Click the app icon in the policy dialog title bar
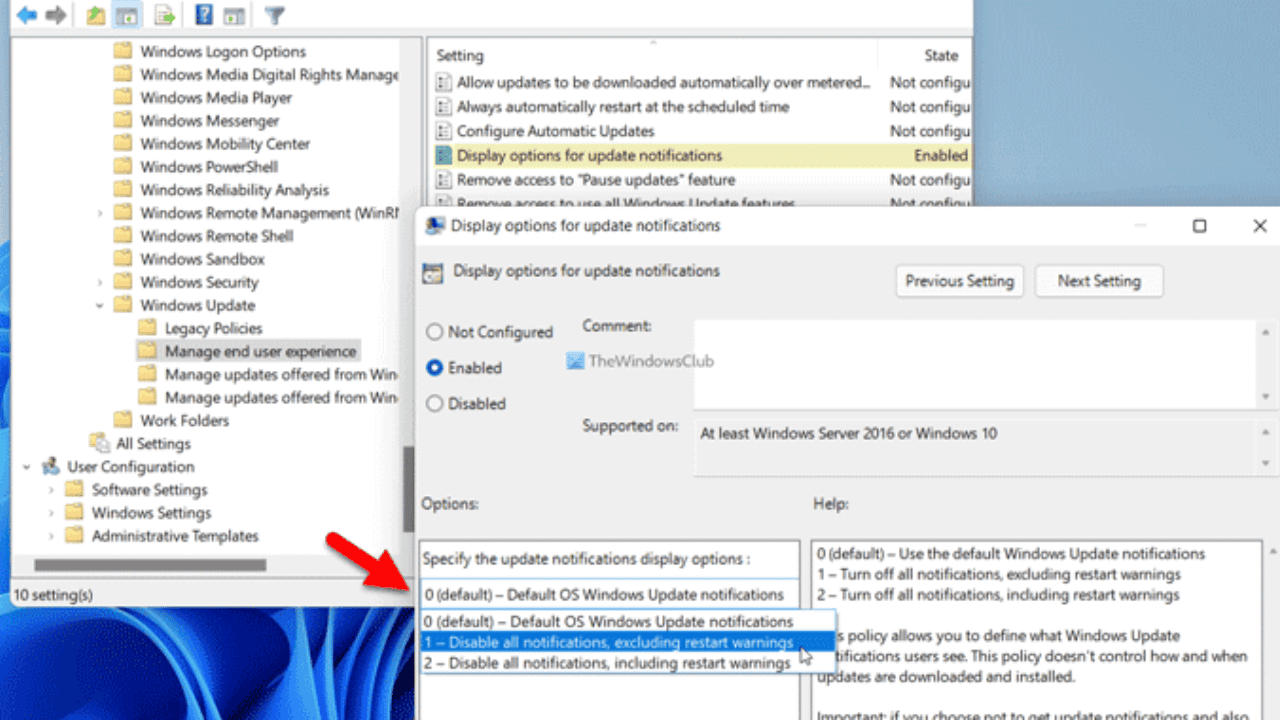Image resolution: width=1280 pixels, height=720 pixels. (435, 226)
